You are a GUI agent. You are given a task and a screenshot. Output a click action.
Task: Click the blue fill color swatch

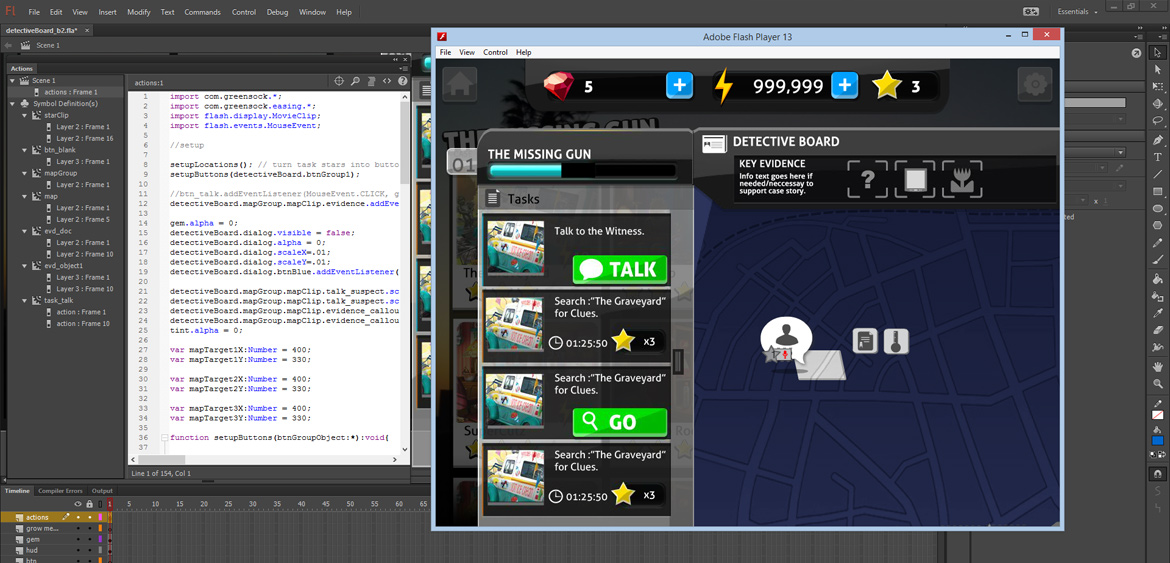1158,439
